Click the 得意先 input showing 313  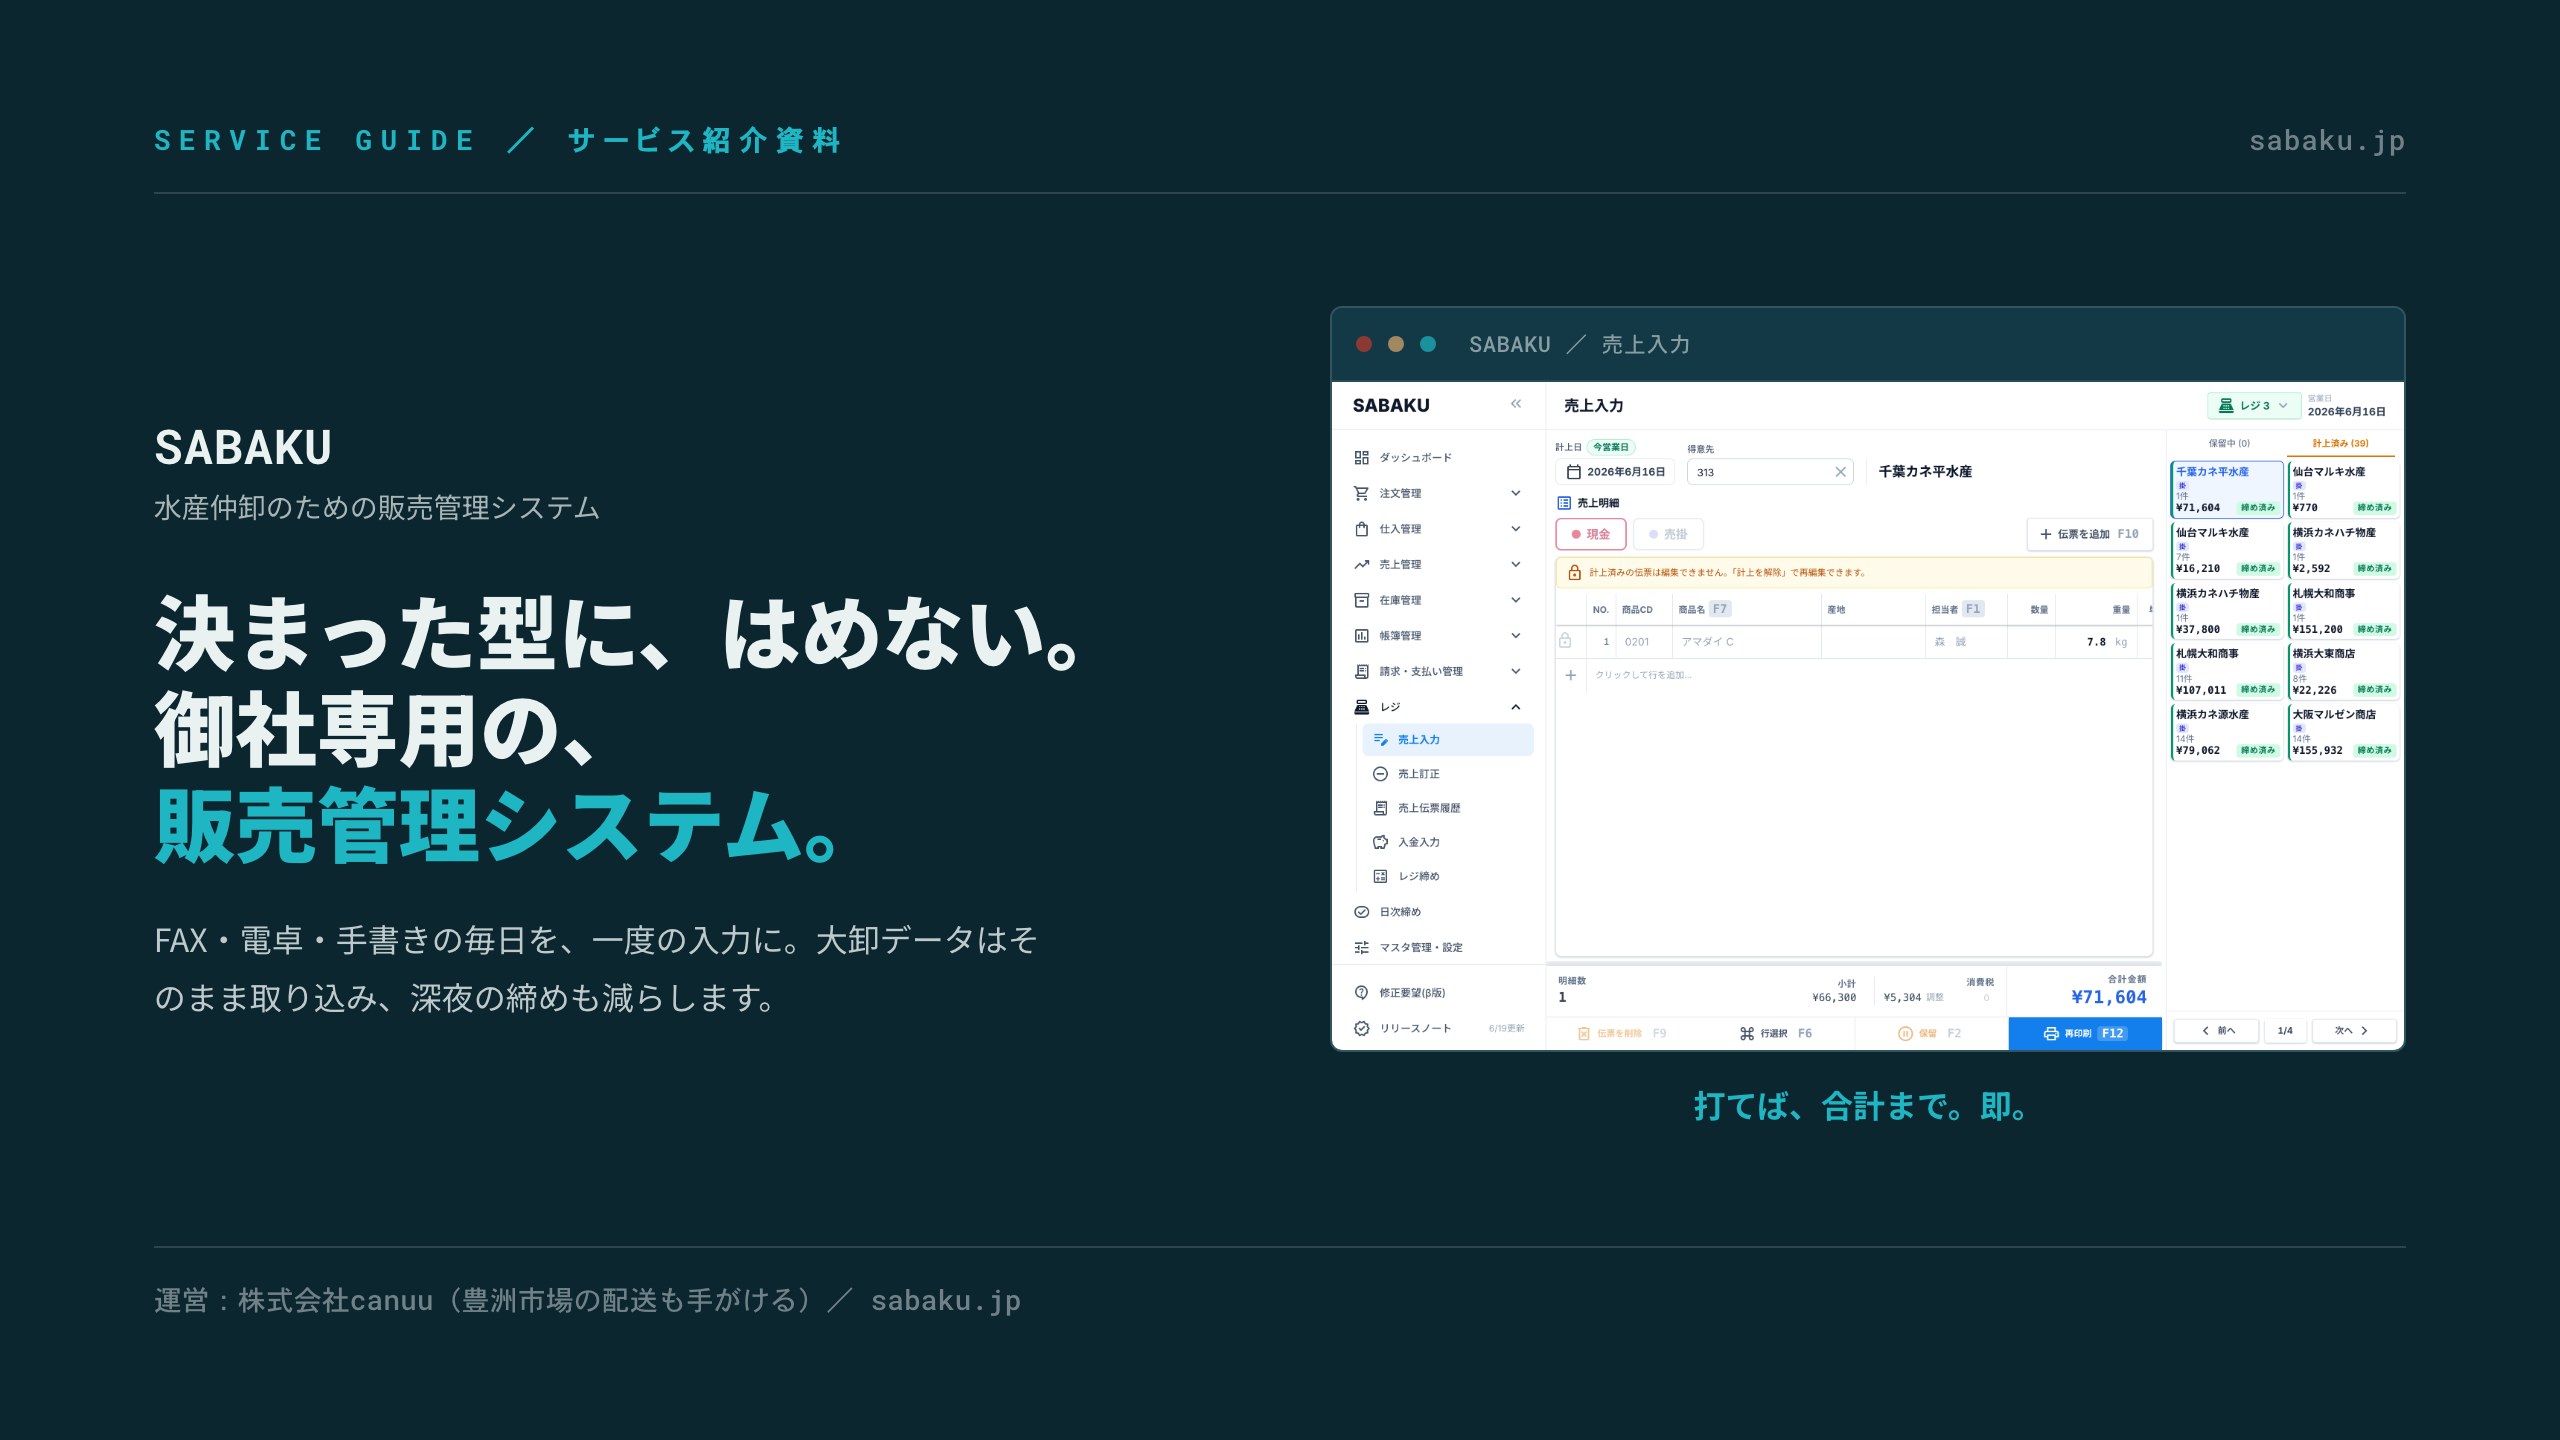[x=1770, y=472]
